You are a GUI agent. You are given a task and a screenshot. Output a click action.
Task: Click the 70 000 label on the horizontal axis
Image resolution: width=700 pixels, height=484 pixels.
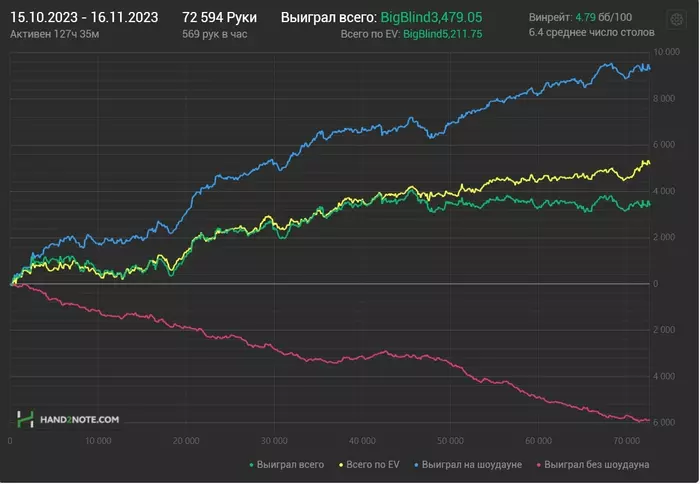click(x=626, y=441)
